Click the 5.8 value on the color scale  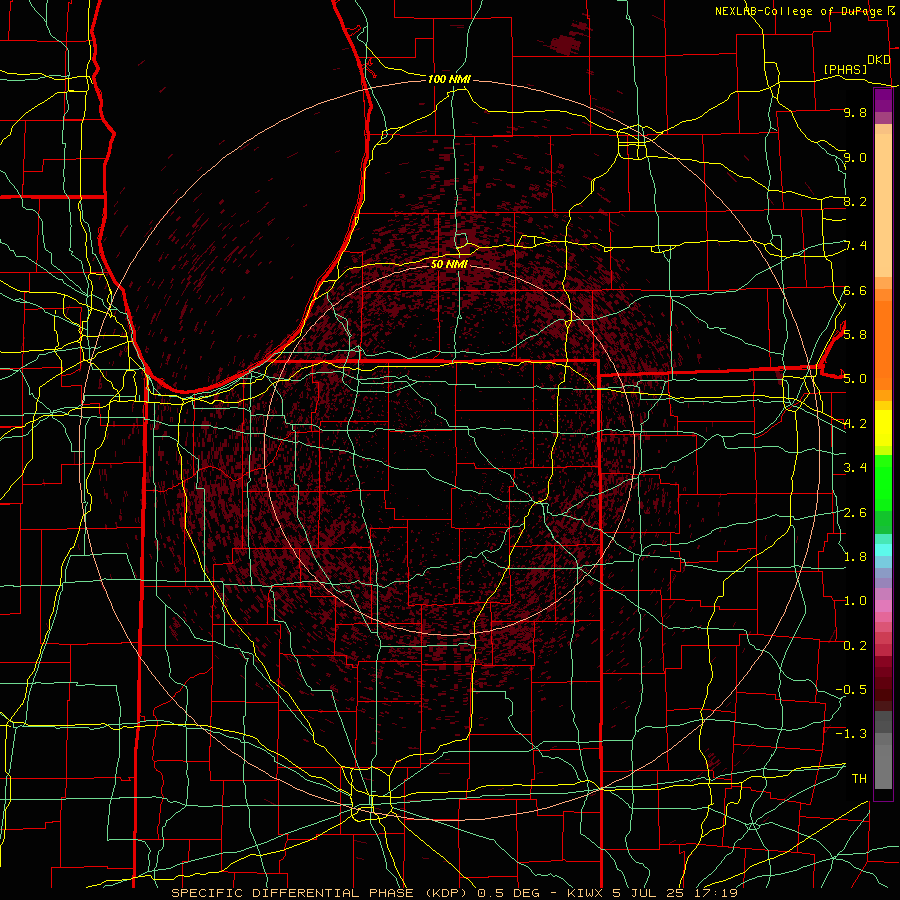(x=855, y=334)
